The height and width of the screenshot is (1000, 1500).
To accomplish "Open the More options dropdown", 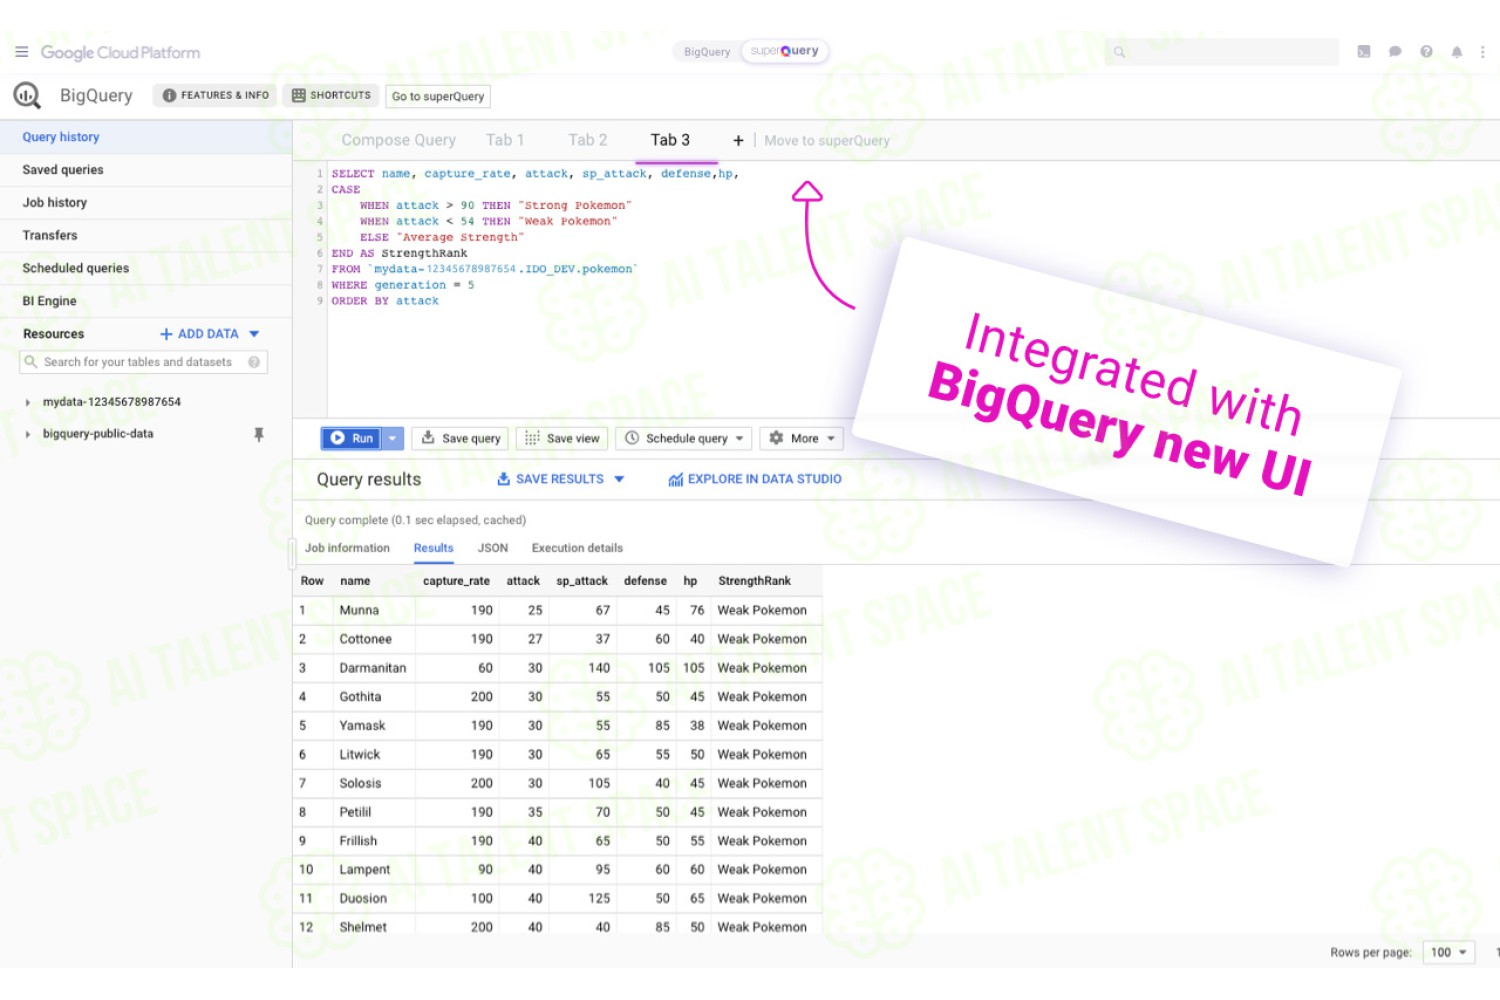I will 802,438.
